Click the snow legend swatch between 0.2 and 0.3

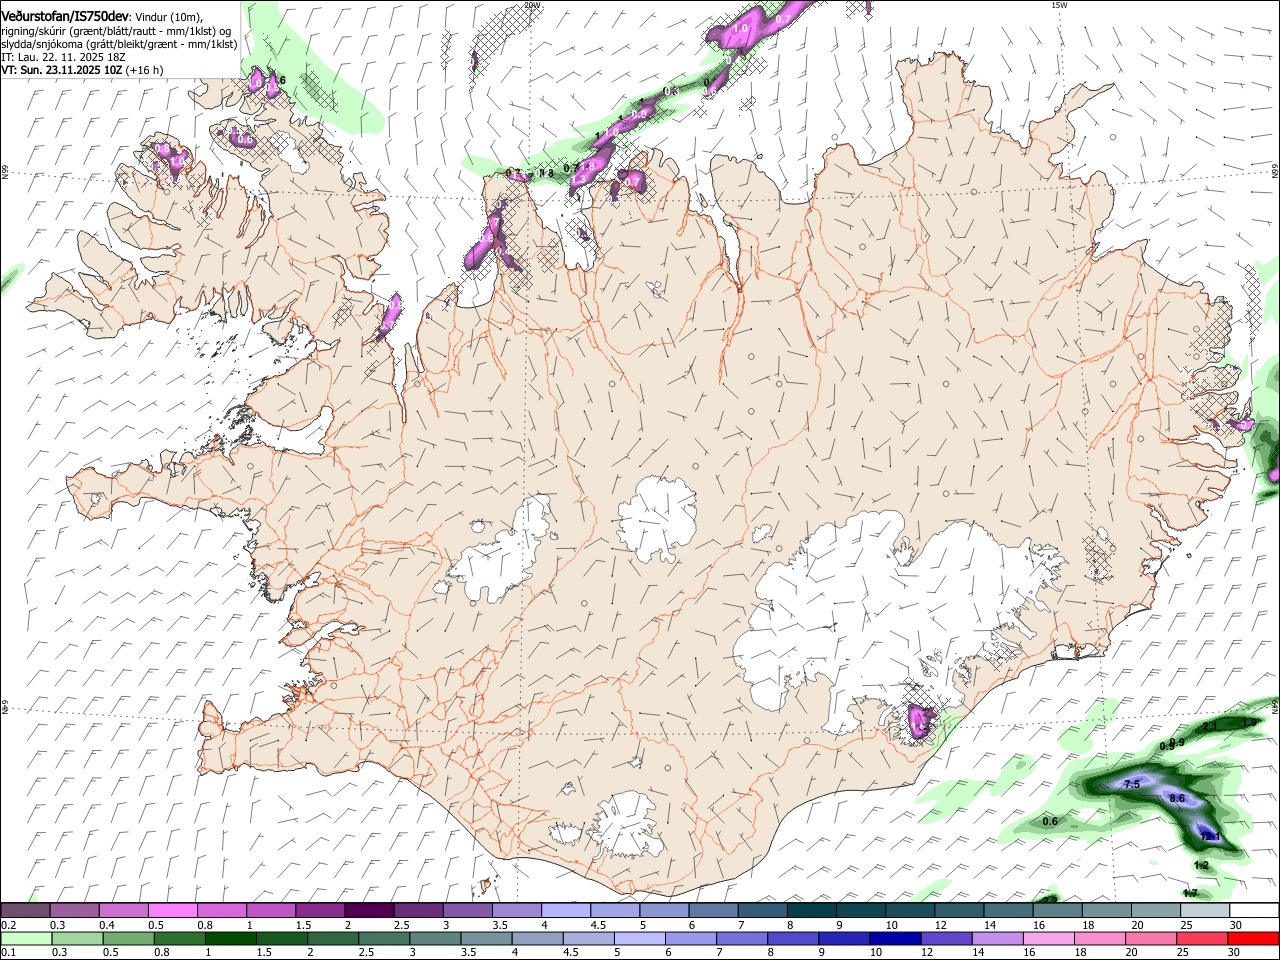click(26, 911)
